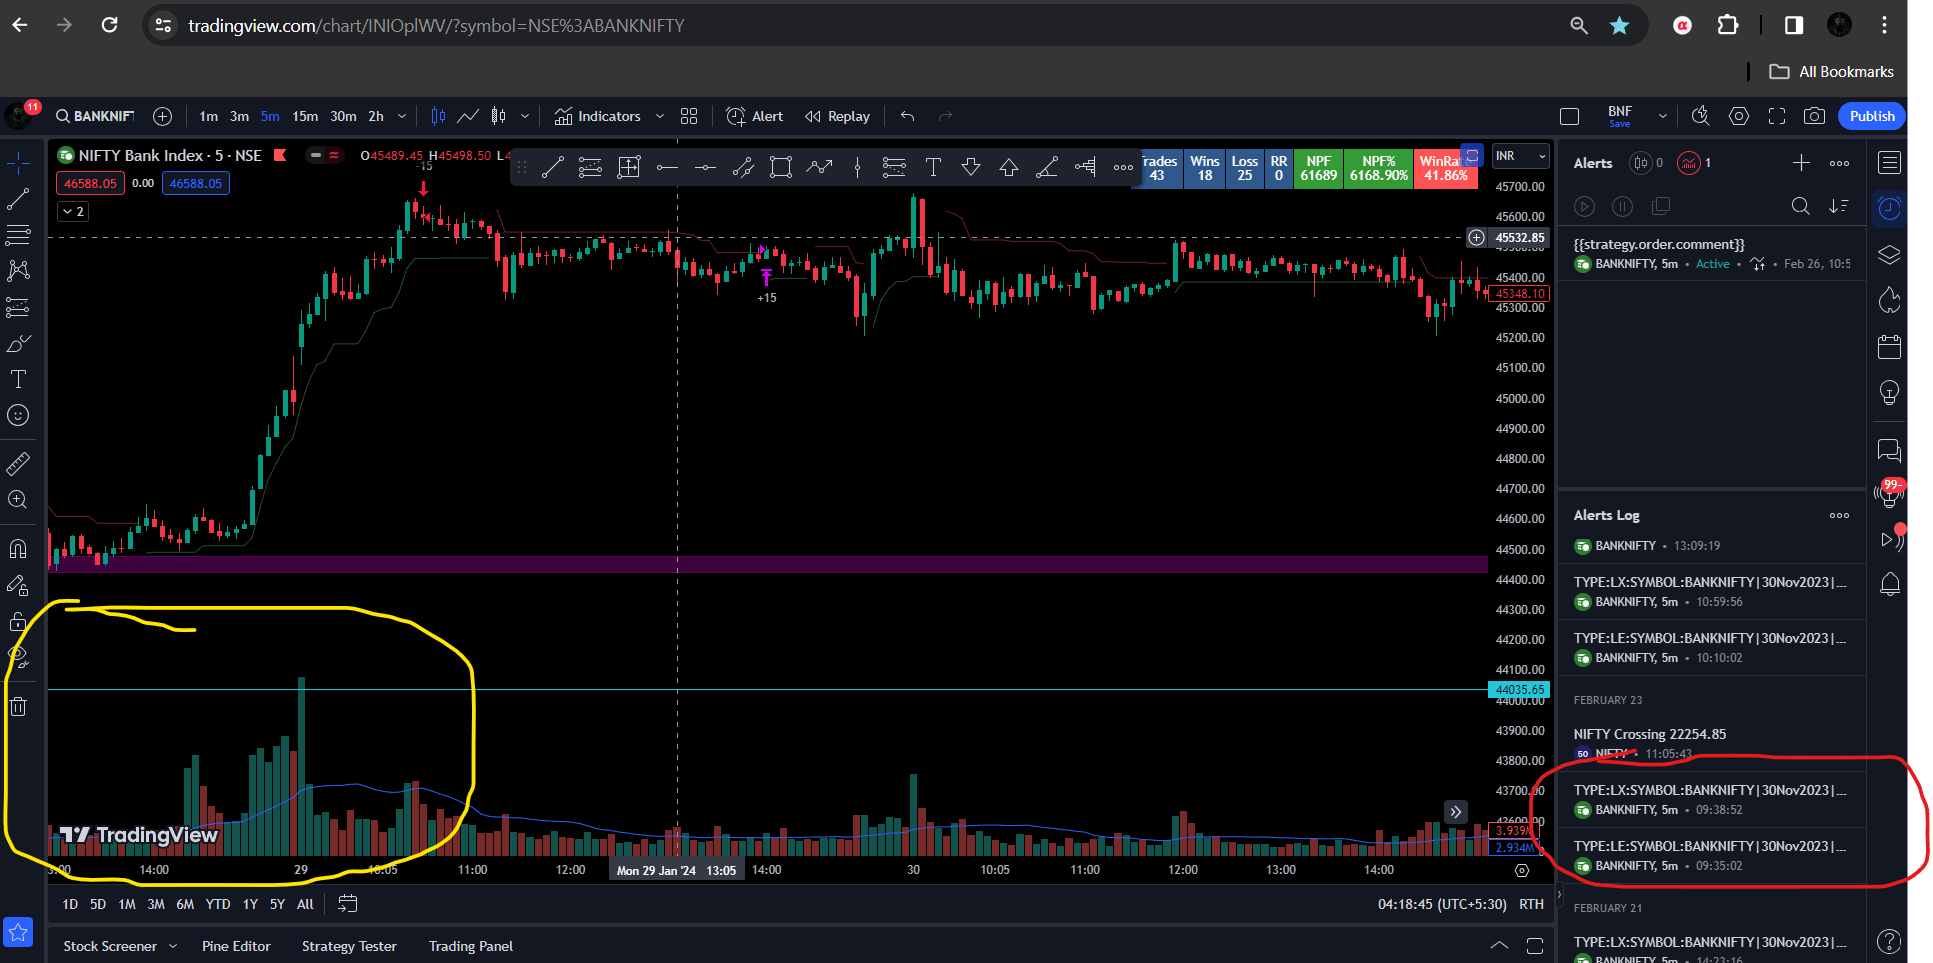Open the Trading Panel tab

pyautogui.click(x=471, y=946)
